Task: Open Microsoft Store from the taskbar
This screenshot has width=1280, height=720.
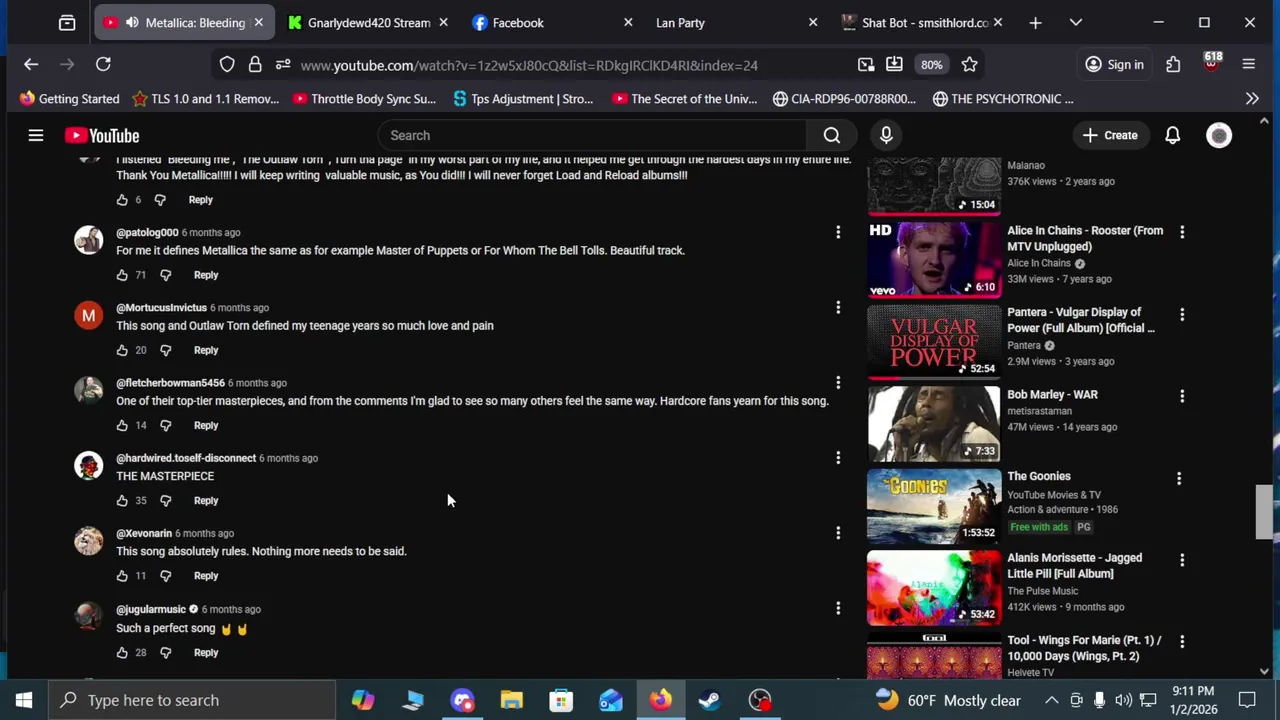Action: point(561,700)
